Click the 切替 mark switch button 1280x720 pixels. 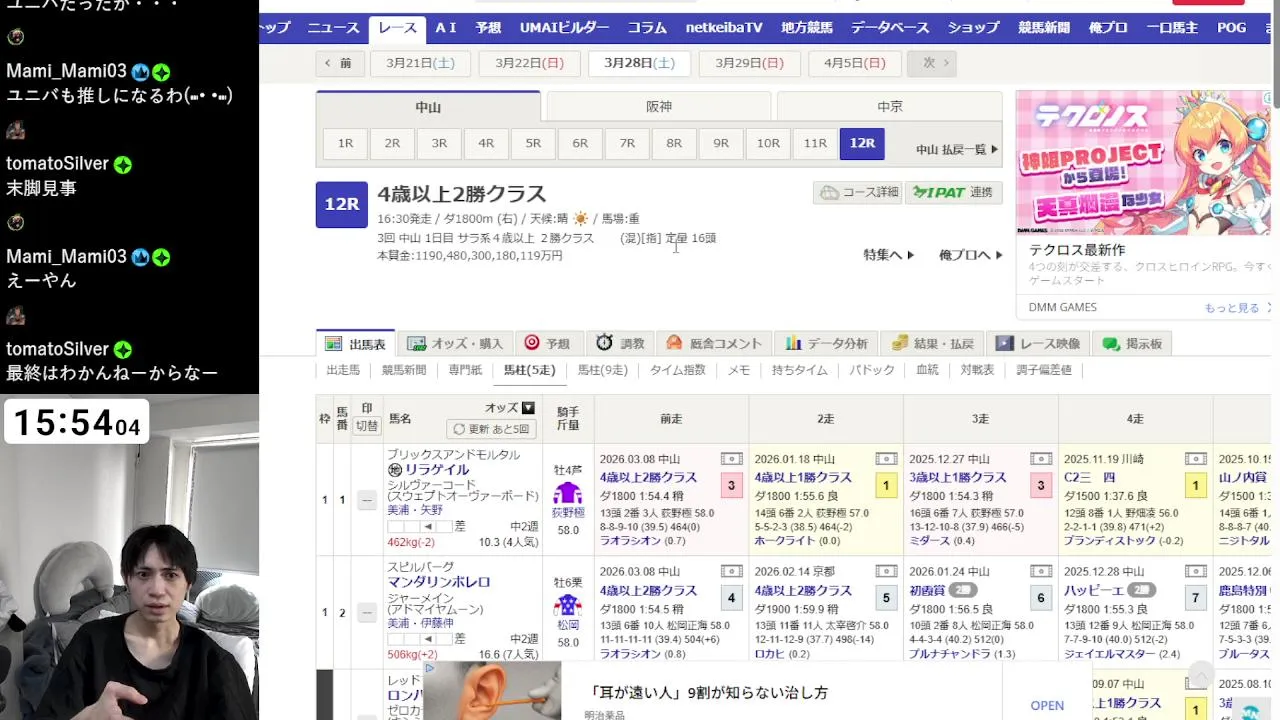click(367, 425)
